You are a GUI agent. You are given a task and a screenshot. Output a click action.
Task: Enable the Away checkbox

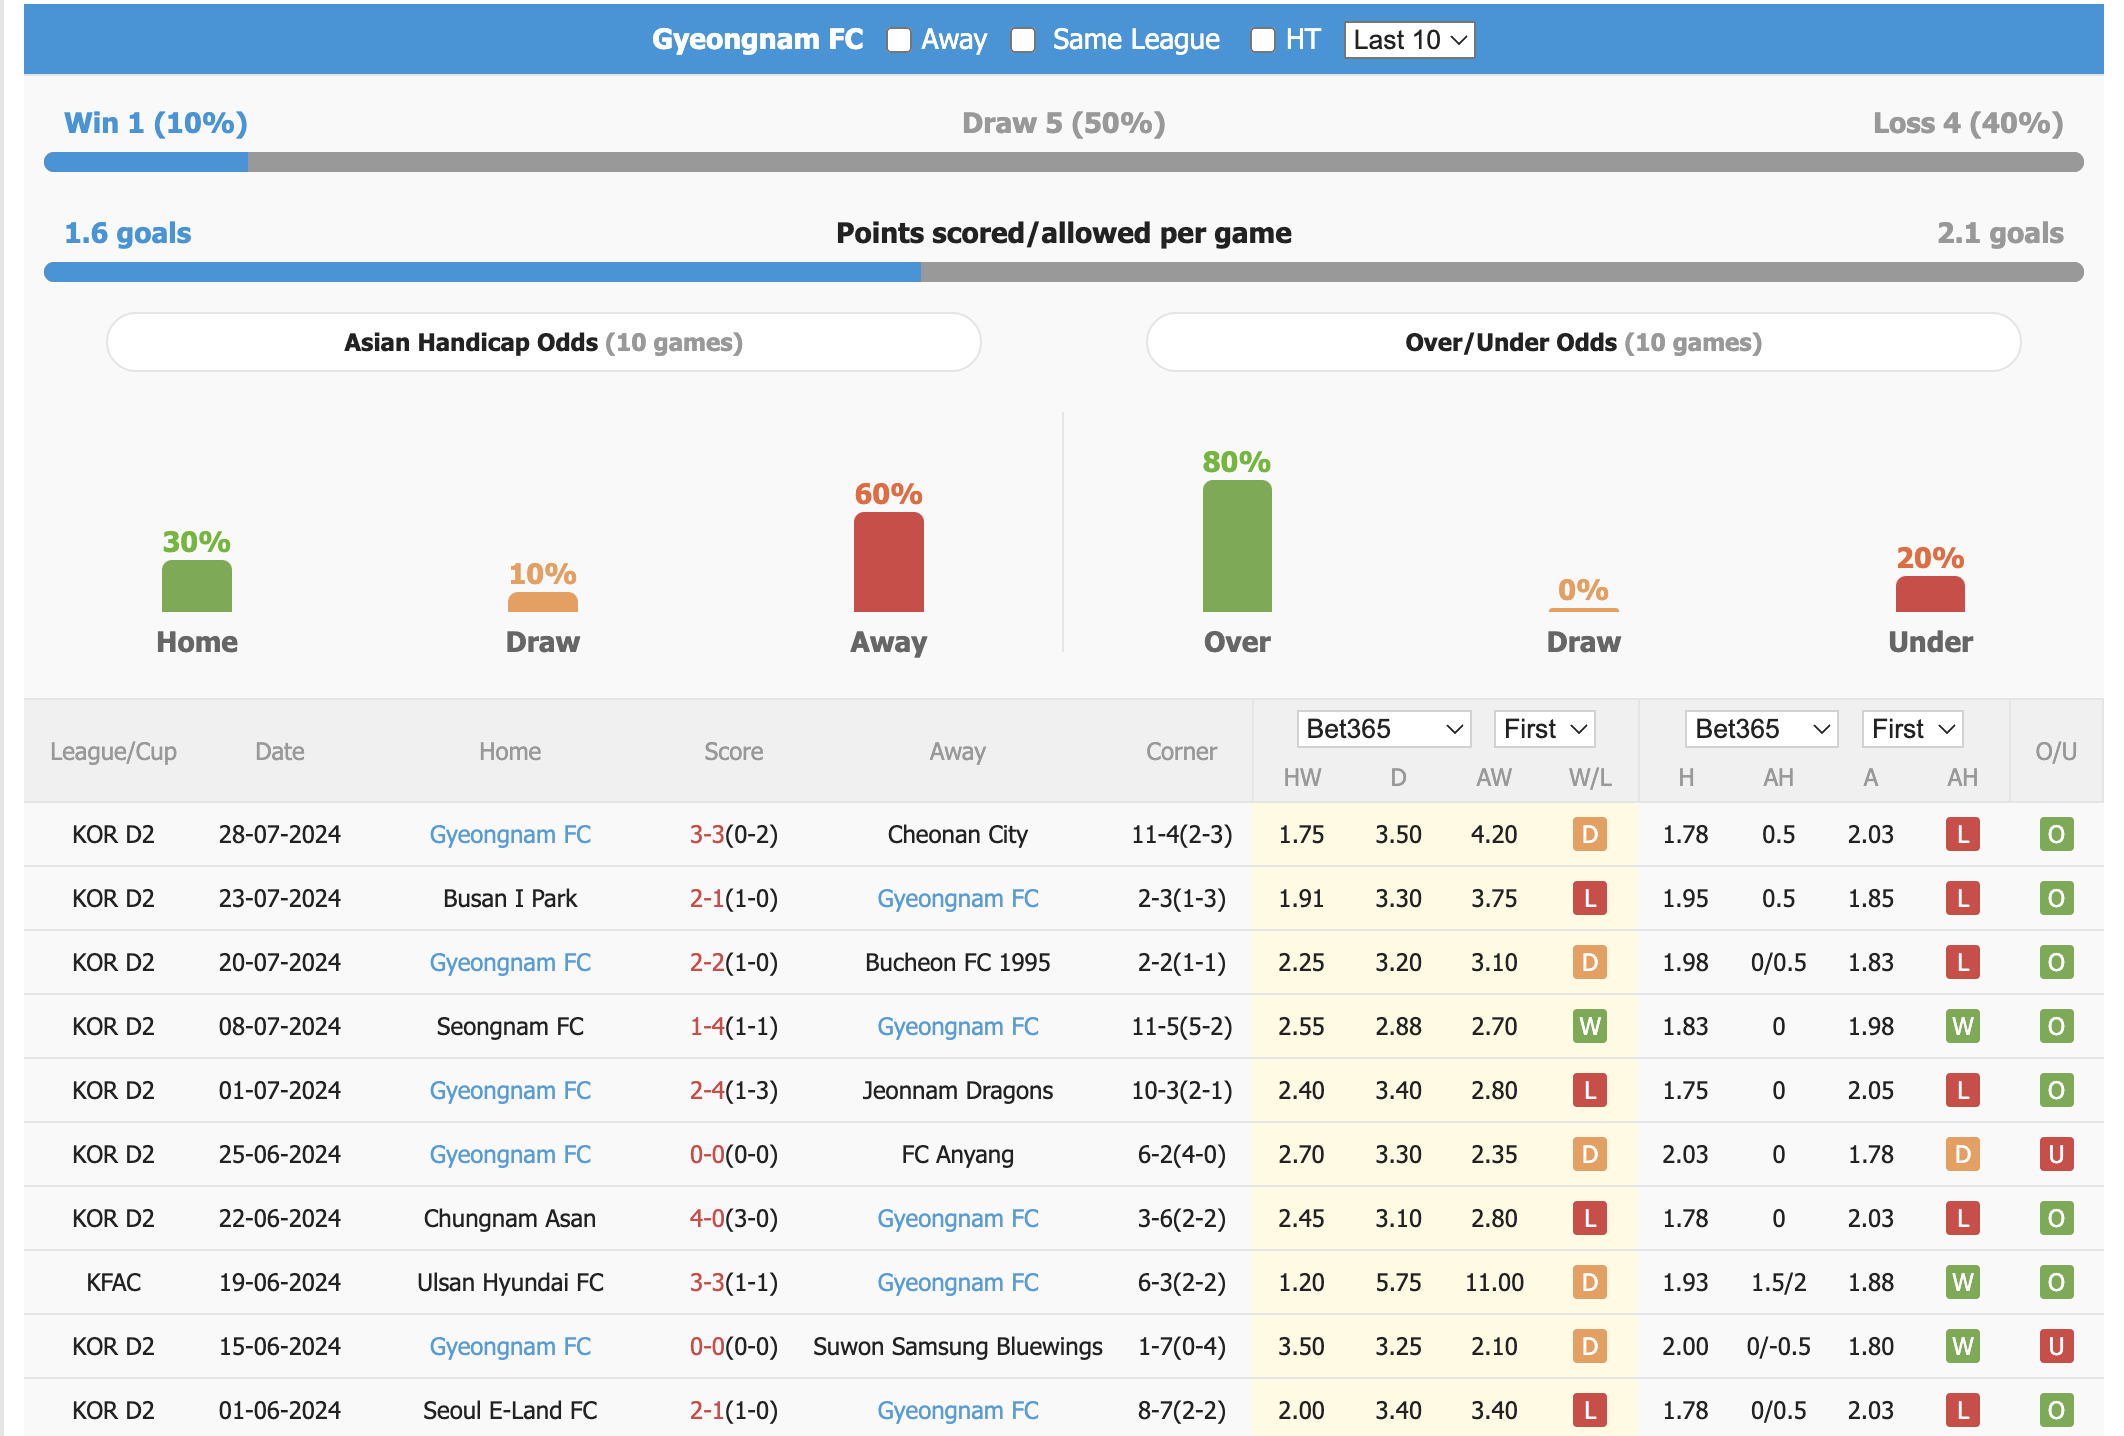pyautogui.click(x=898, y=40)
